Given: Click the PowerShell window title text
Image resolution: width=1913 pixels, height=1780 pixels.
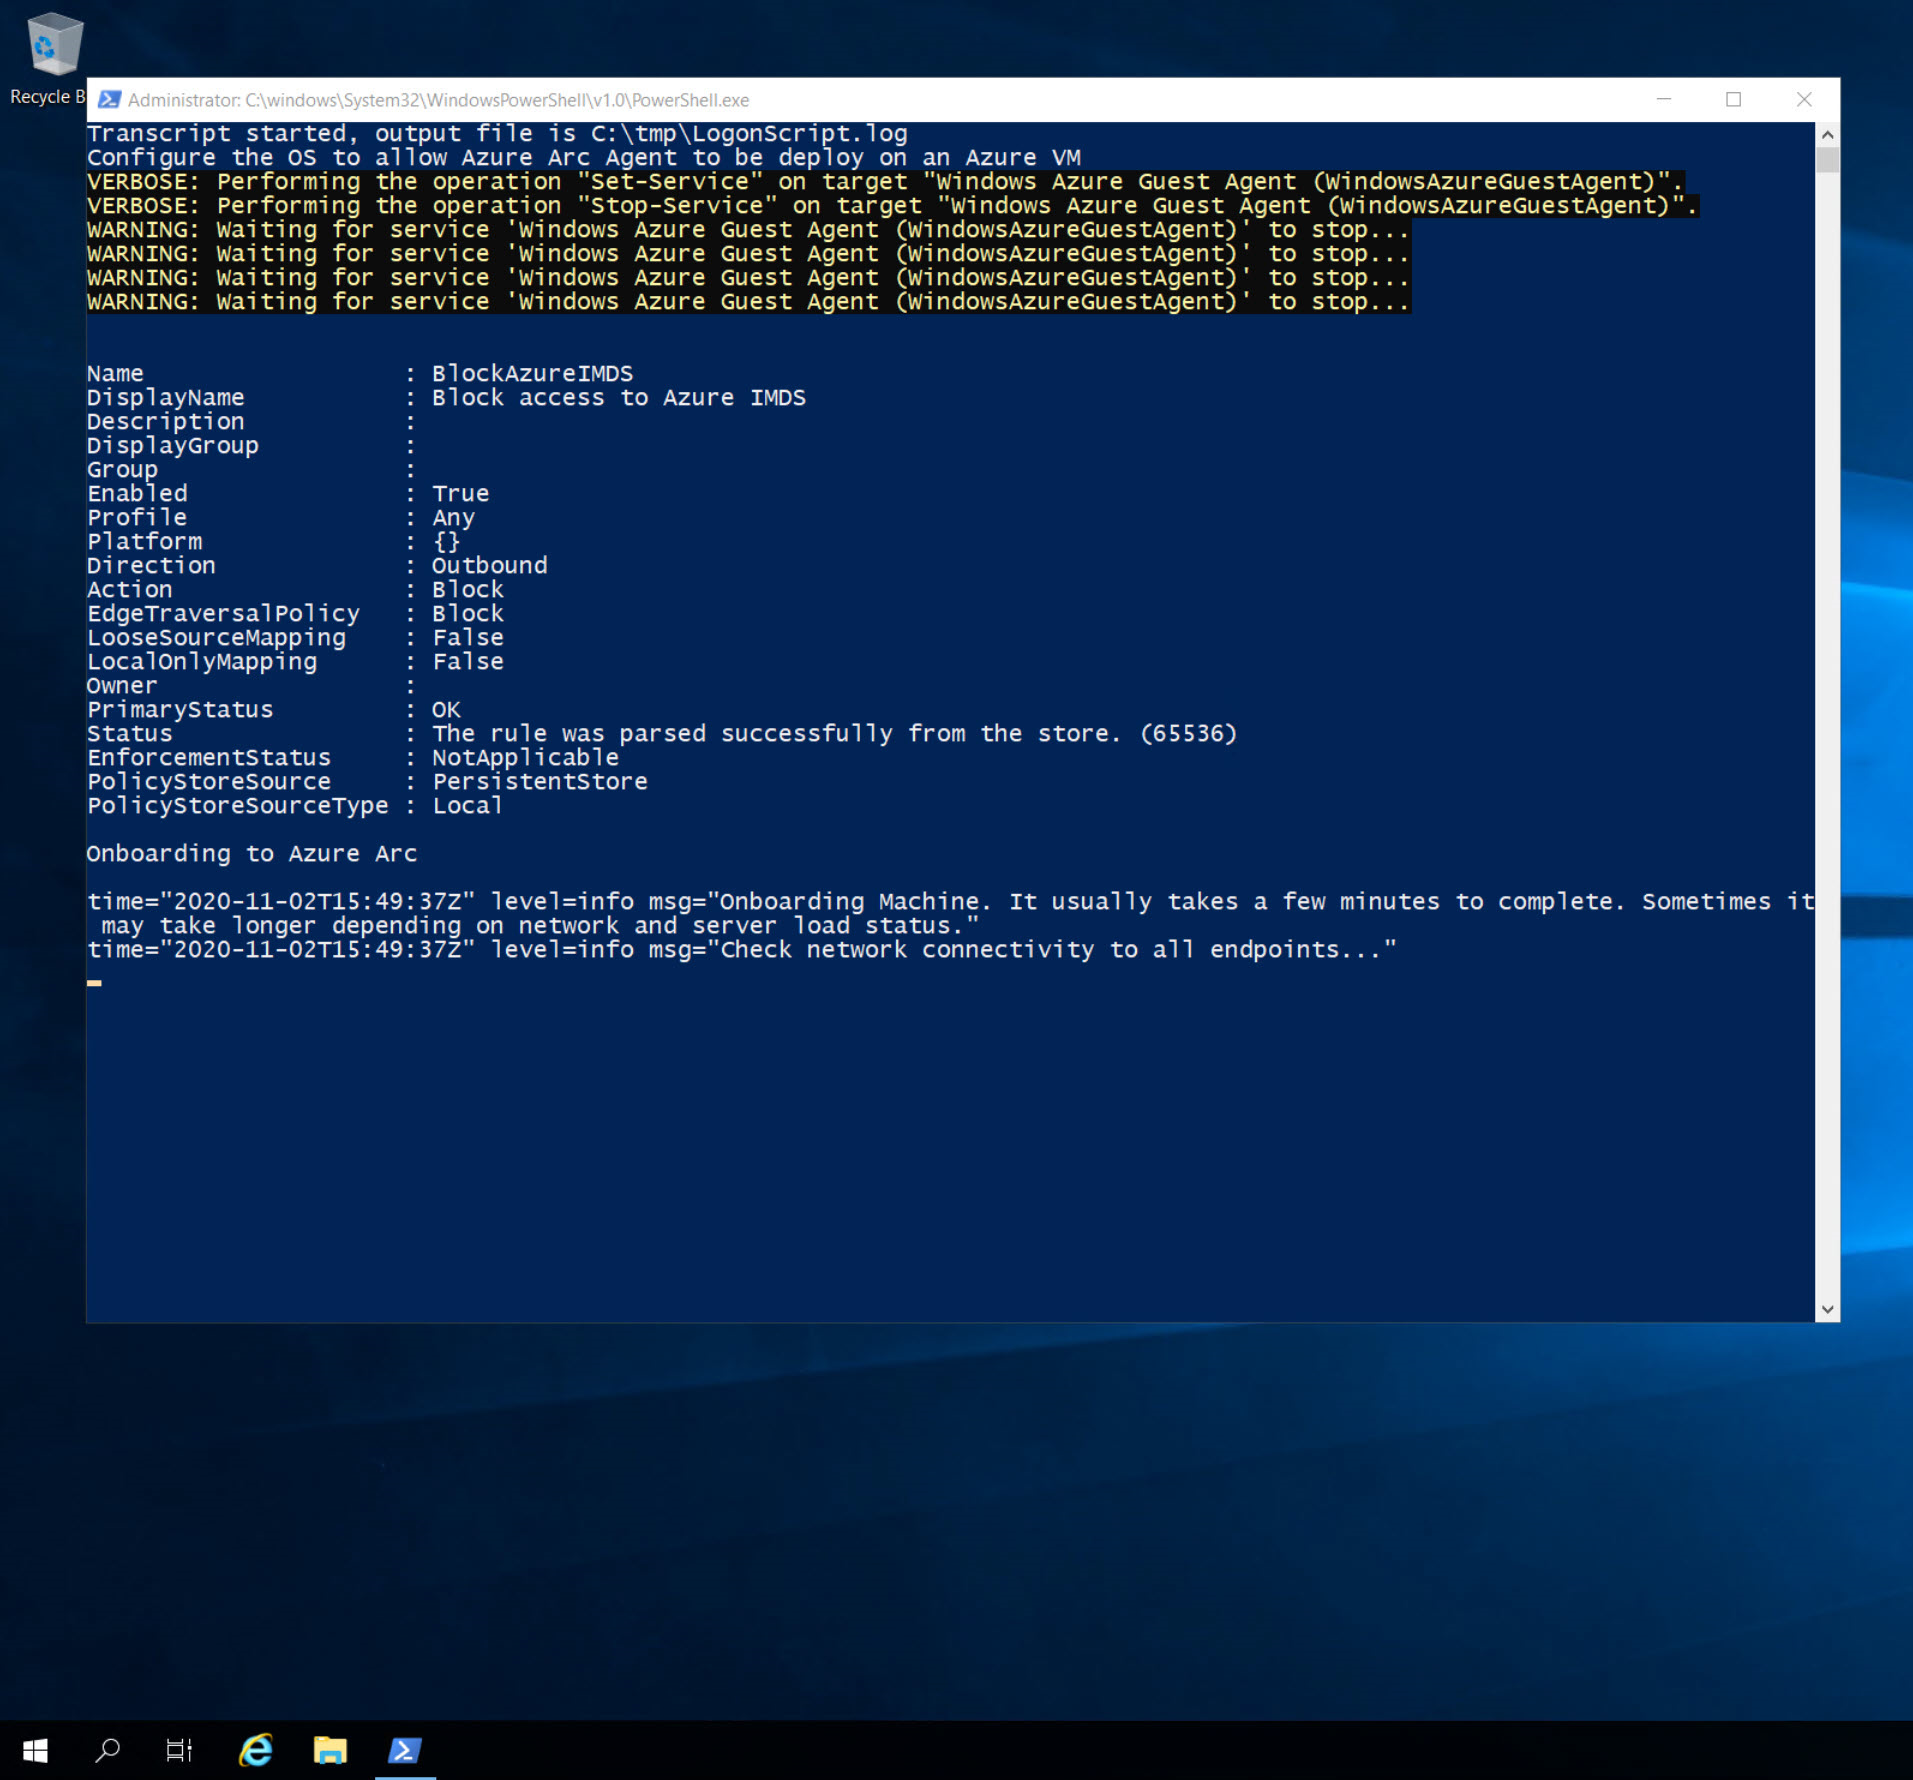Looking at the screenshot, I should point(438,100).
